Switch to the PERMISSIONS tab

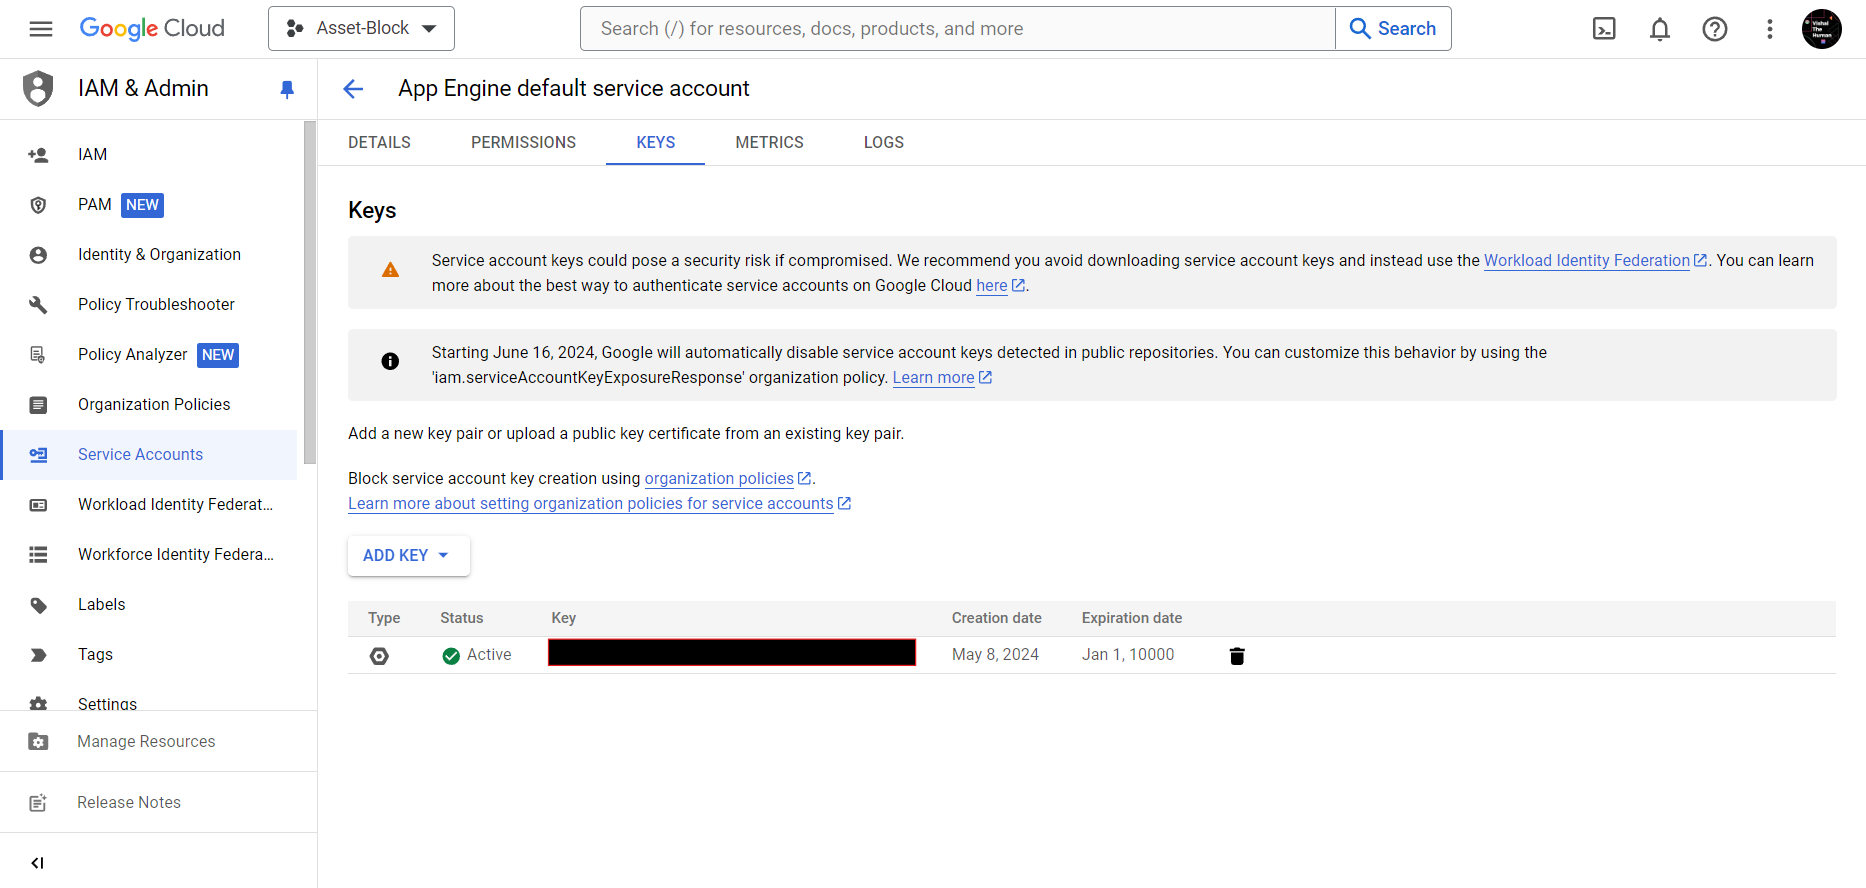click(523, 143)
